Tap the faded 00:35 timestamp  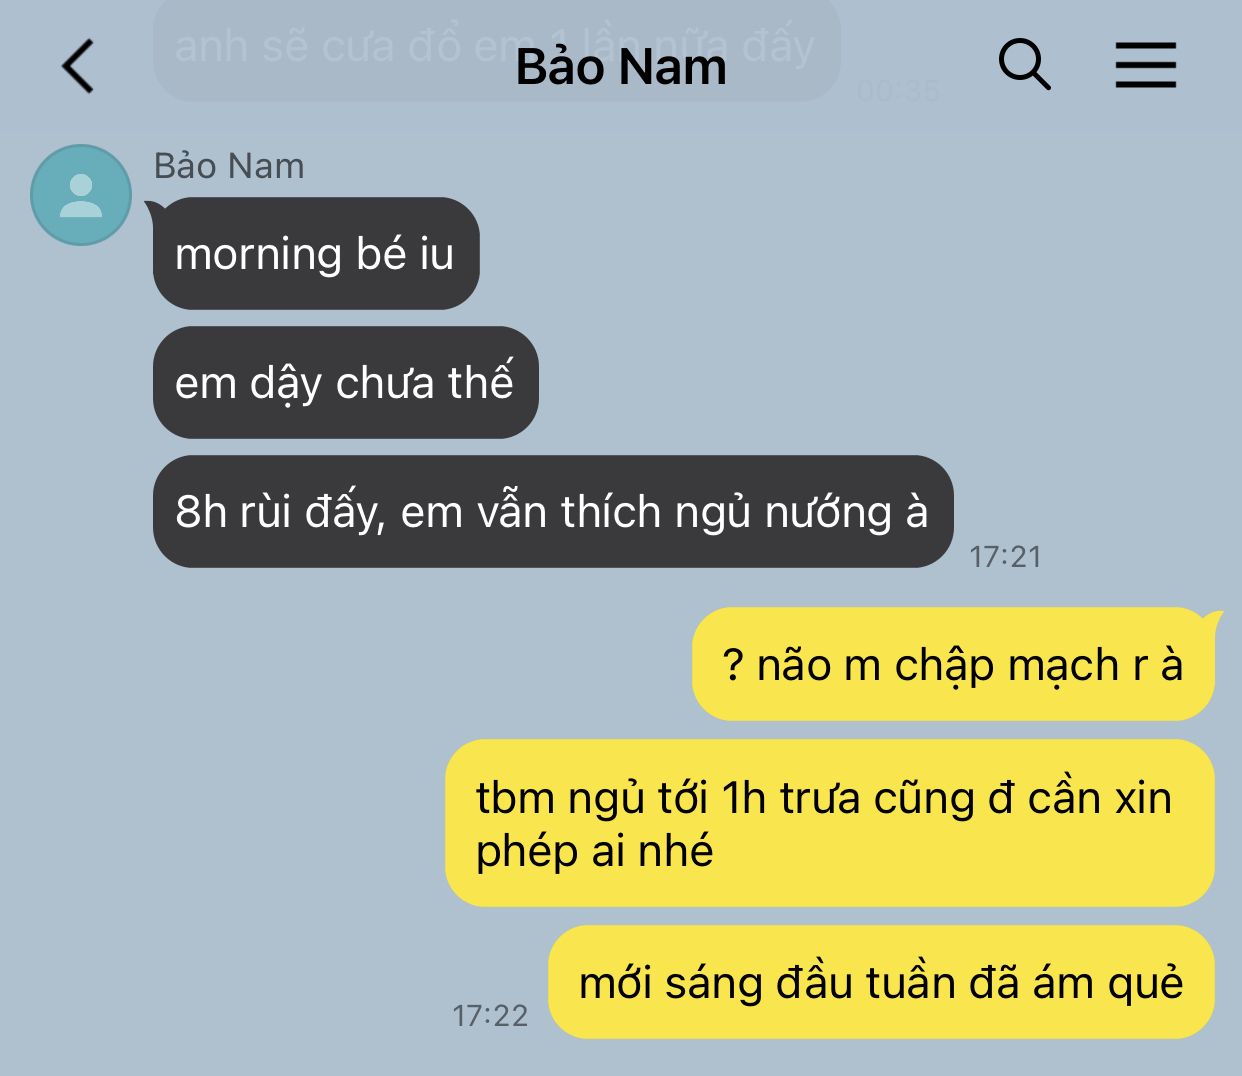pyautogui.click(x=898, y=91)
